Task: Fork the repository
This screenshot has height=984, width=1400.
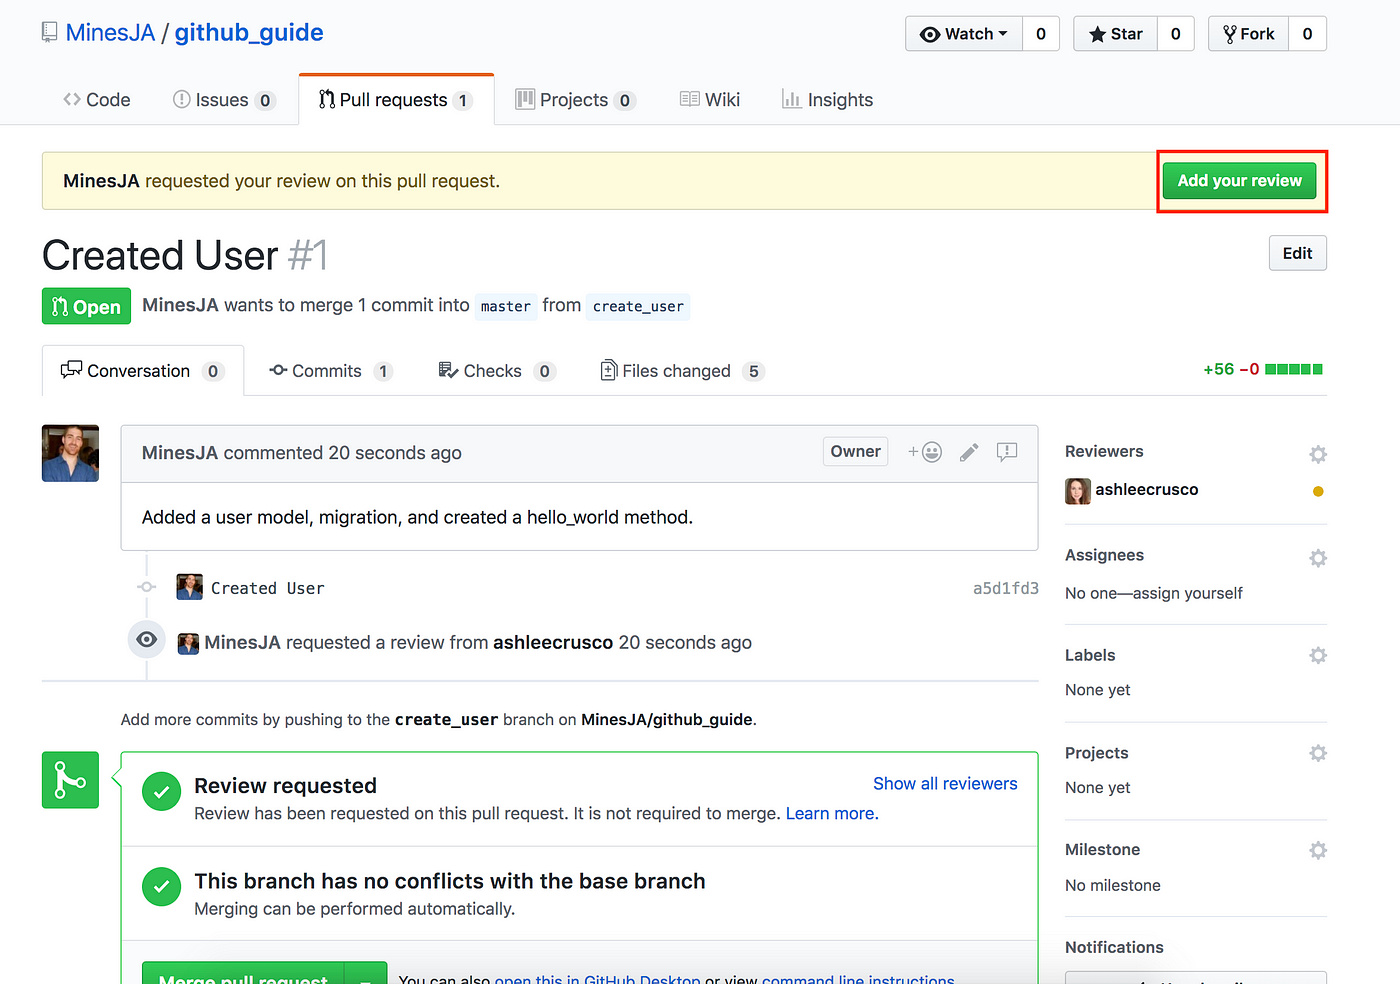Action: (1249, 34)
